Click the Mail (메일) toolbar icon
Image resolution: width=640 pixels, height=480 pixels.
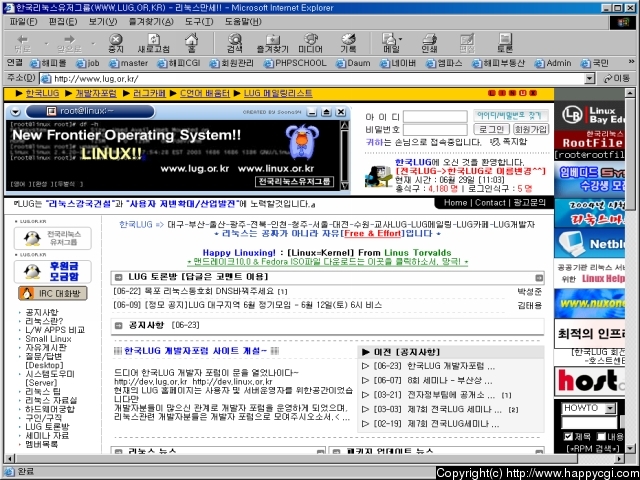tap(389, 39)
